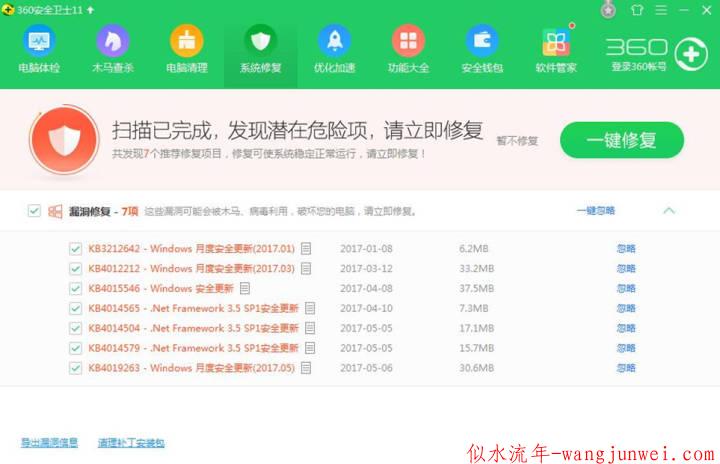Open 软件管家 software manager icon

(556, 42)
